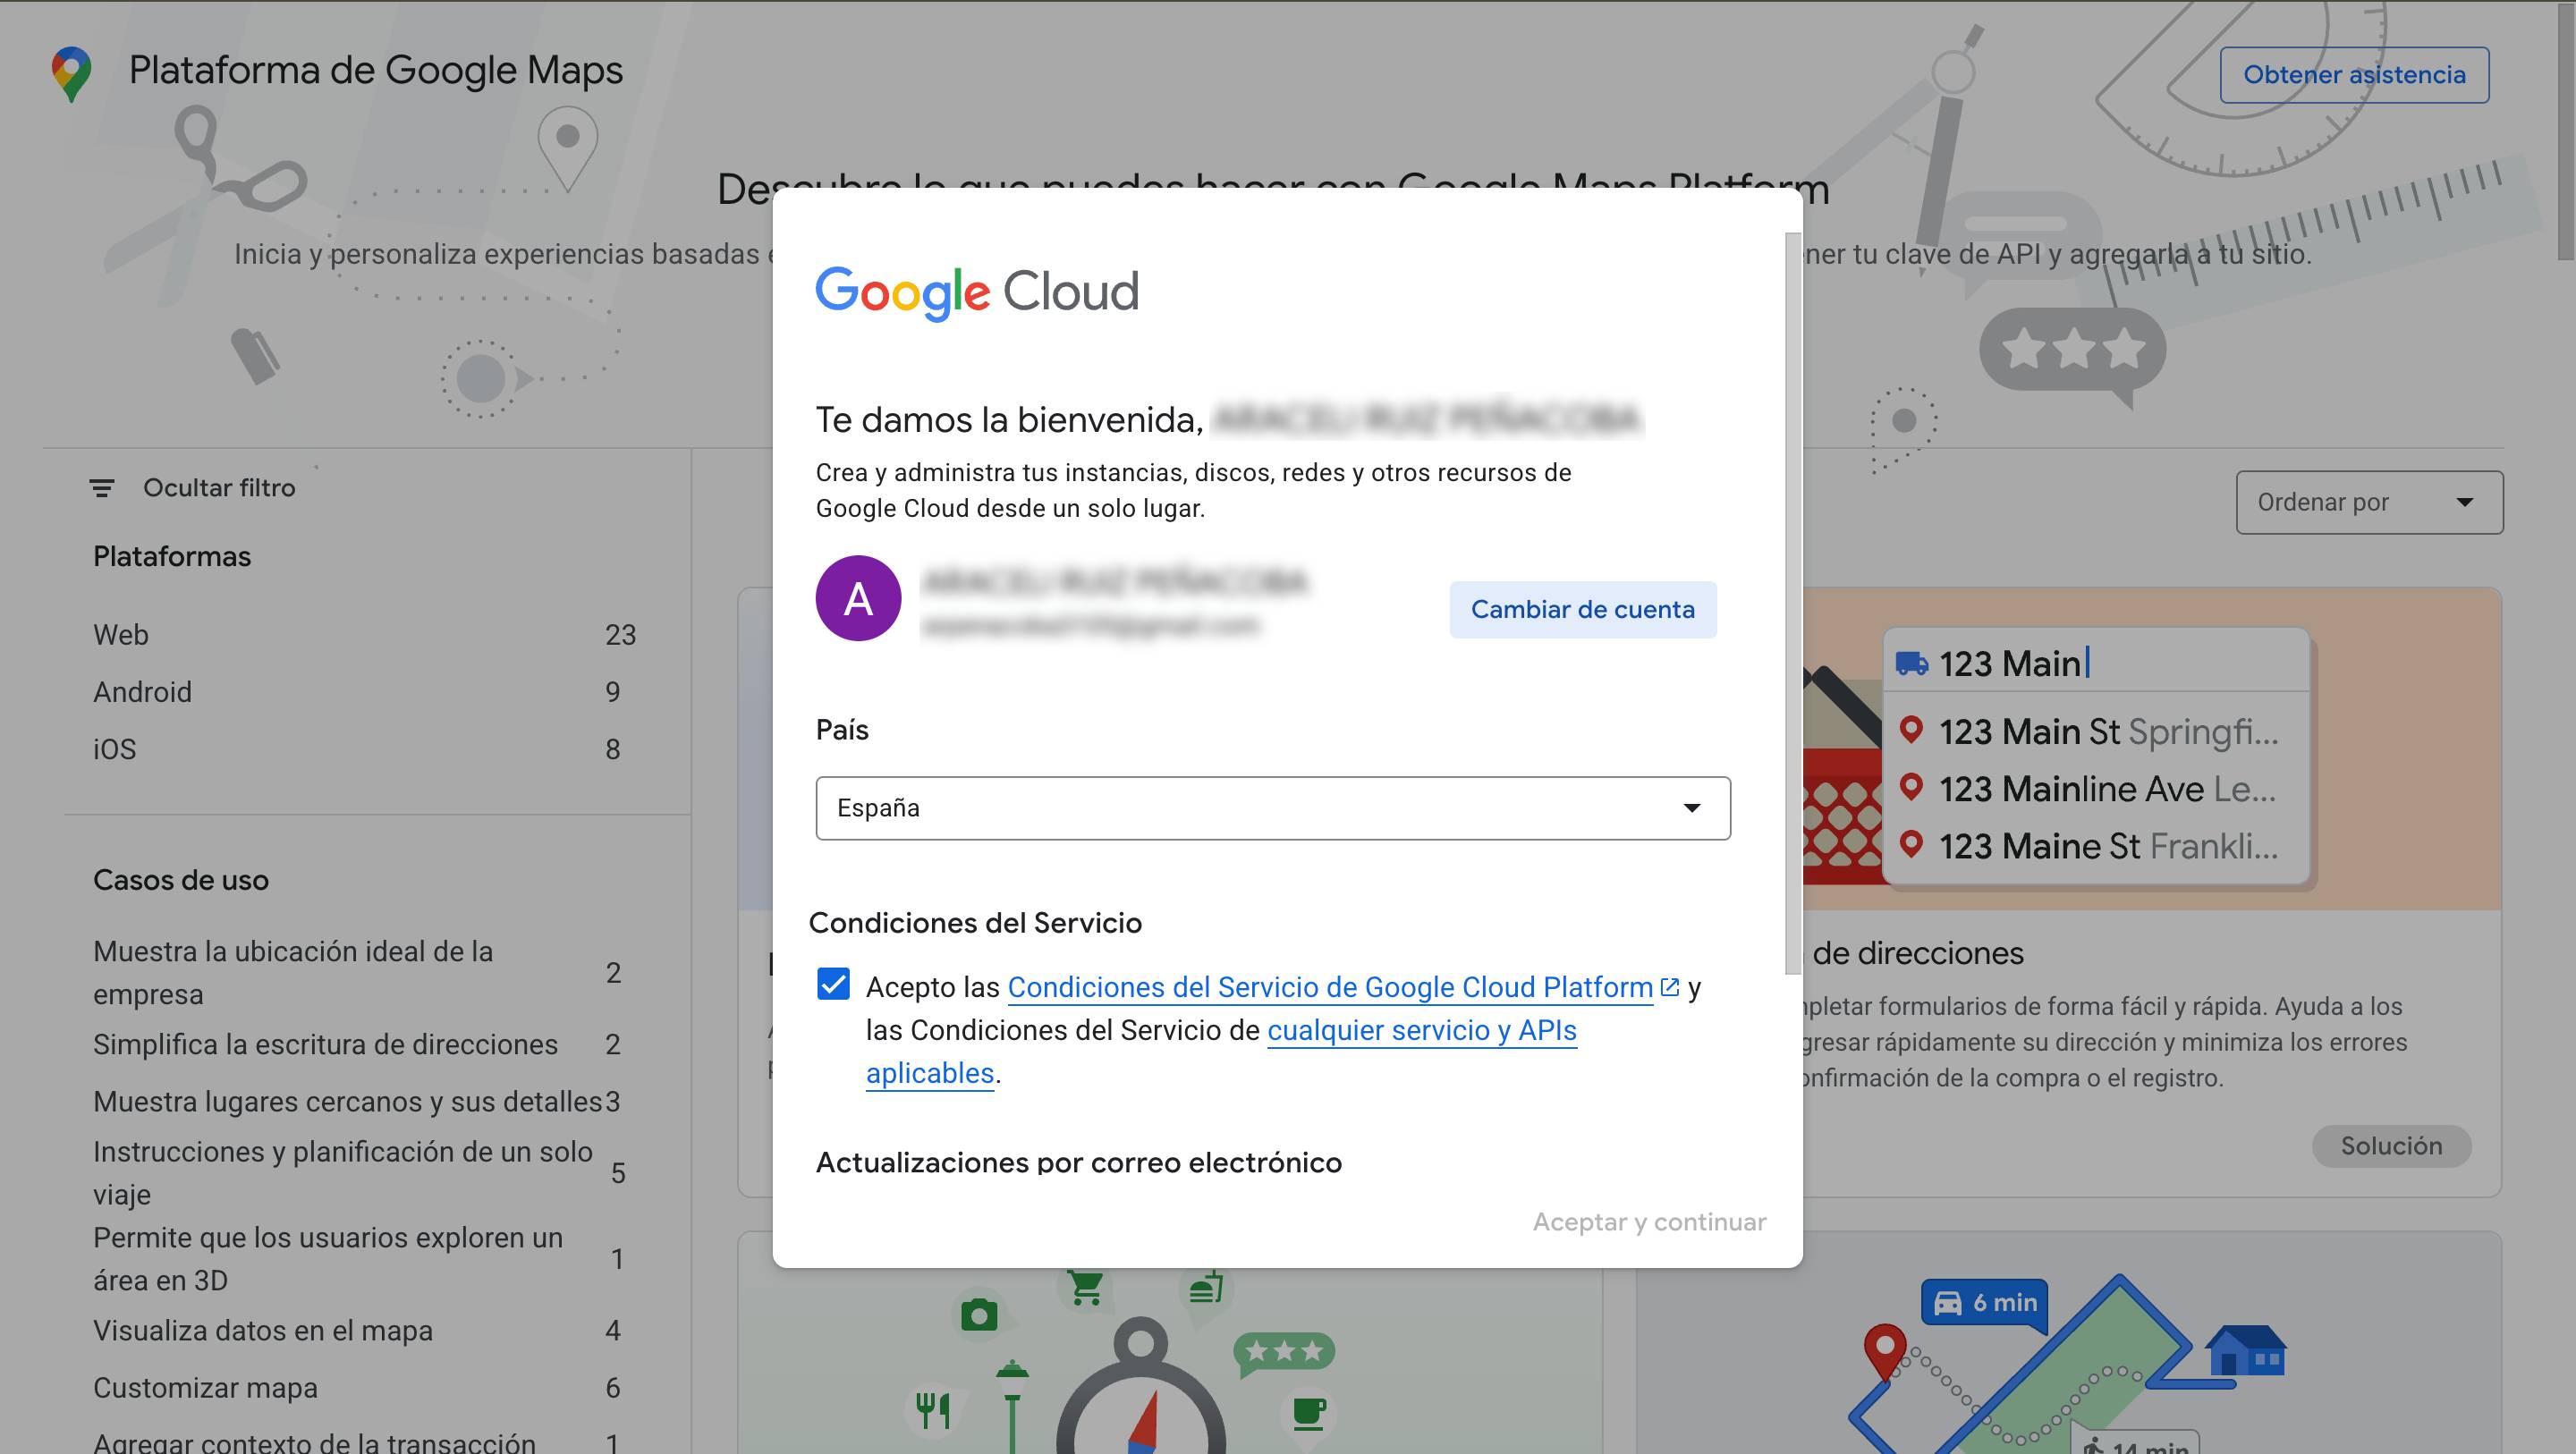Click 123 Main St Springfield suggestion
This screenshot has width=2576, height=1454.
click(2096, 731)
